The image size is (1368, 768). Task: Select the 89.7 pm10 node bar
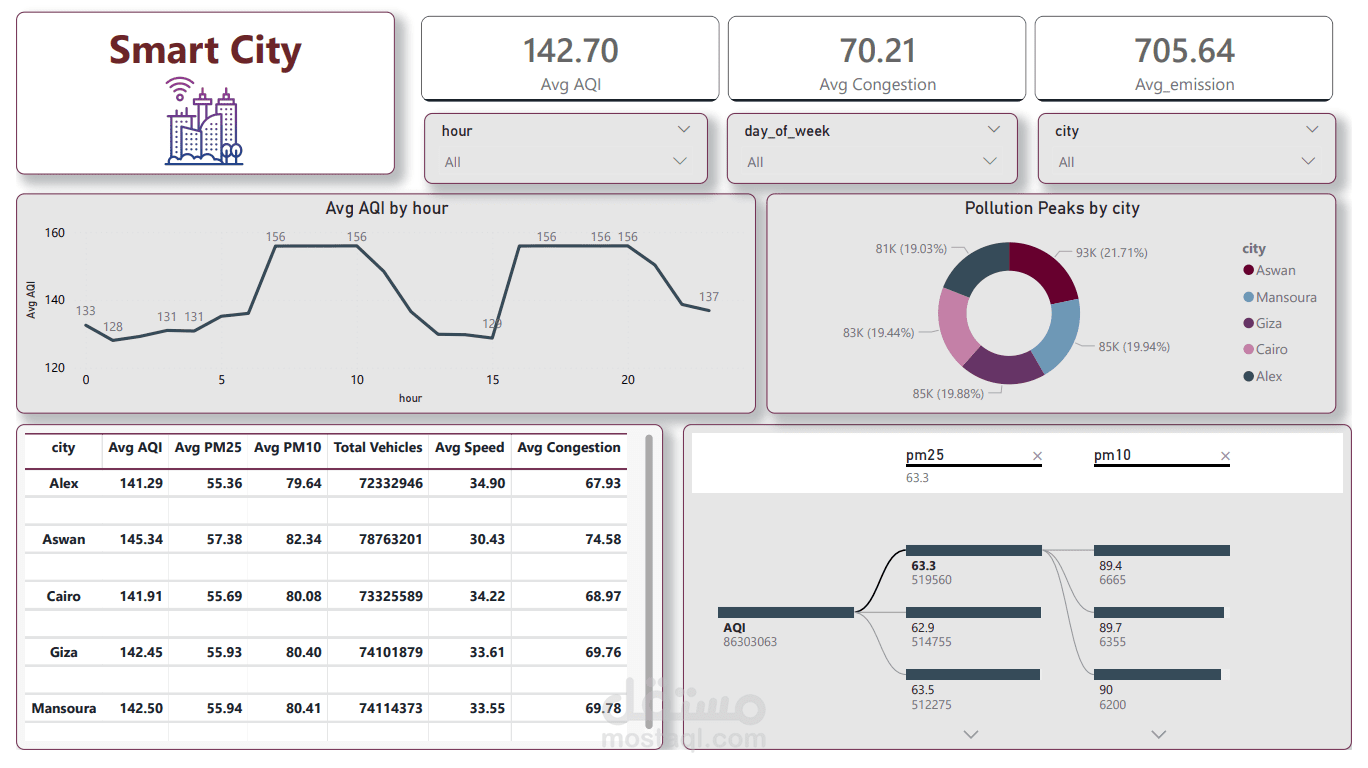pos(1159,612)
